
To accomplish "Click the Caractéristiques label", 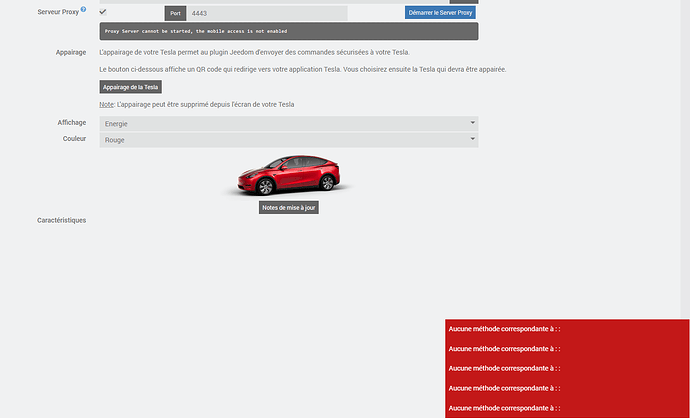I will click(x=62, y=220).
